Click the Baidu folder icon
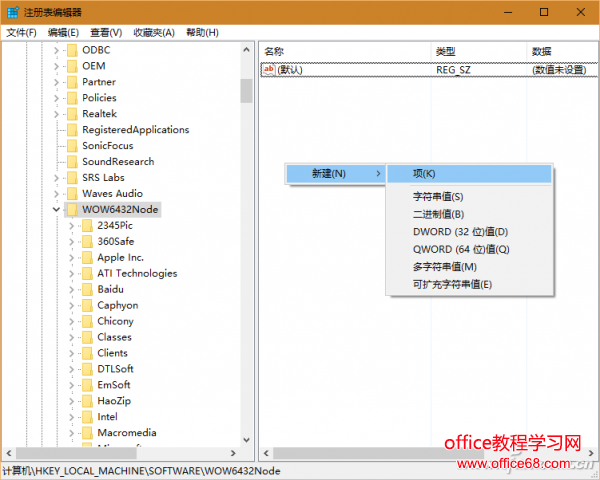The width and height of the screenshot is (600, 480). [x=87, y=289]
